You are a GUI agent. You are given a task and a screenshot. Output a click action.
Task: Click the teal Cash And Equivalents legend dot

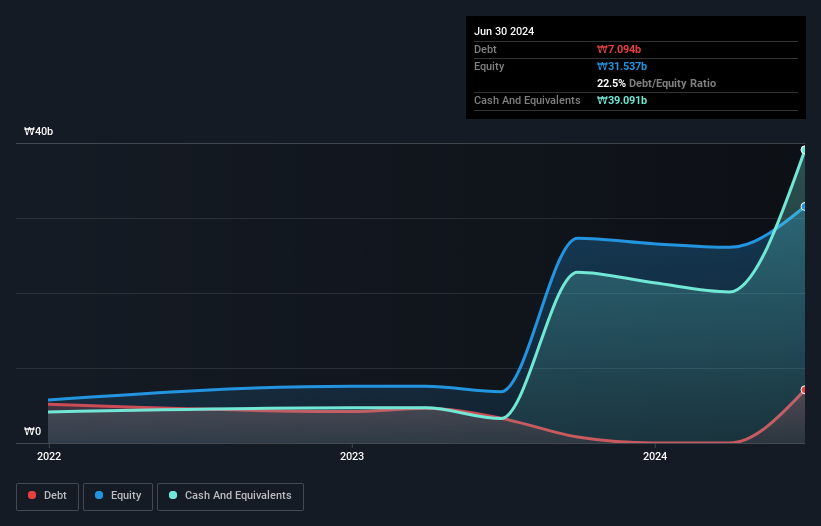(x=173, y=495)
